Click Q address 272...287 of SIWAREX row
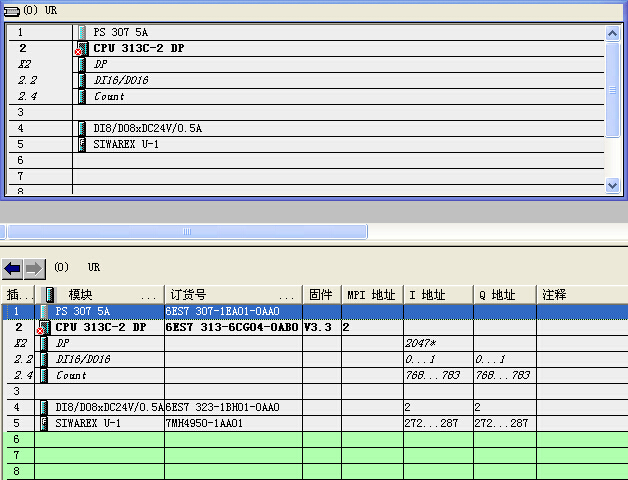Image resolution: width=628 pixels, height=480 pixels. click(x=501, y=424)
